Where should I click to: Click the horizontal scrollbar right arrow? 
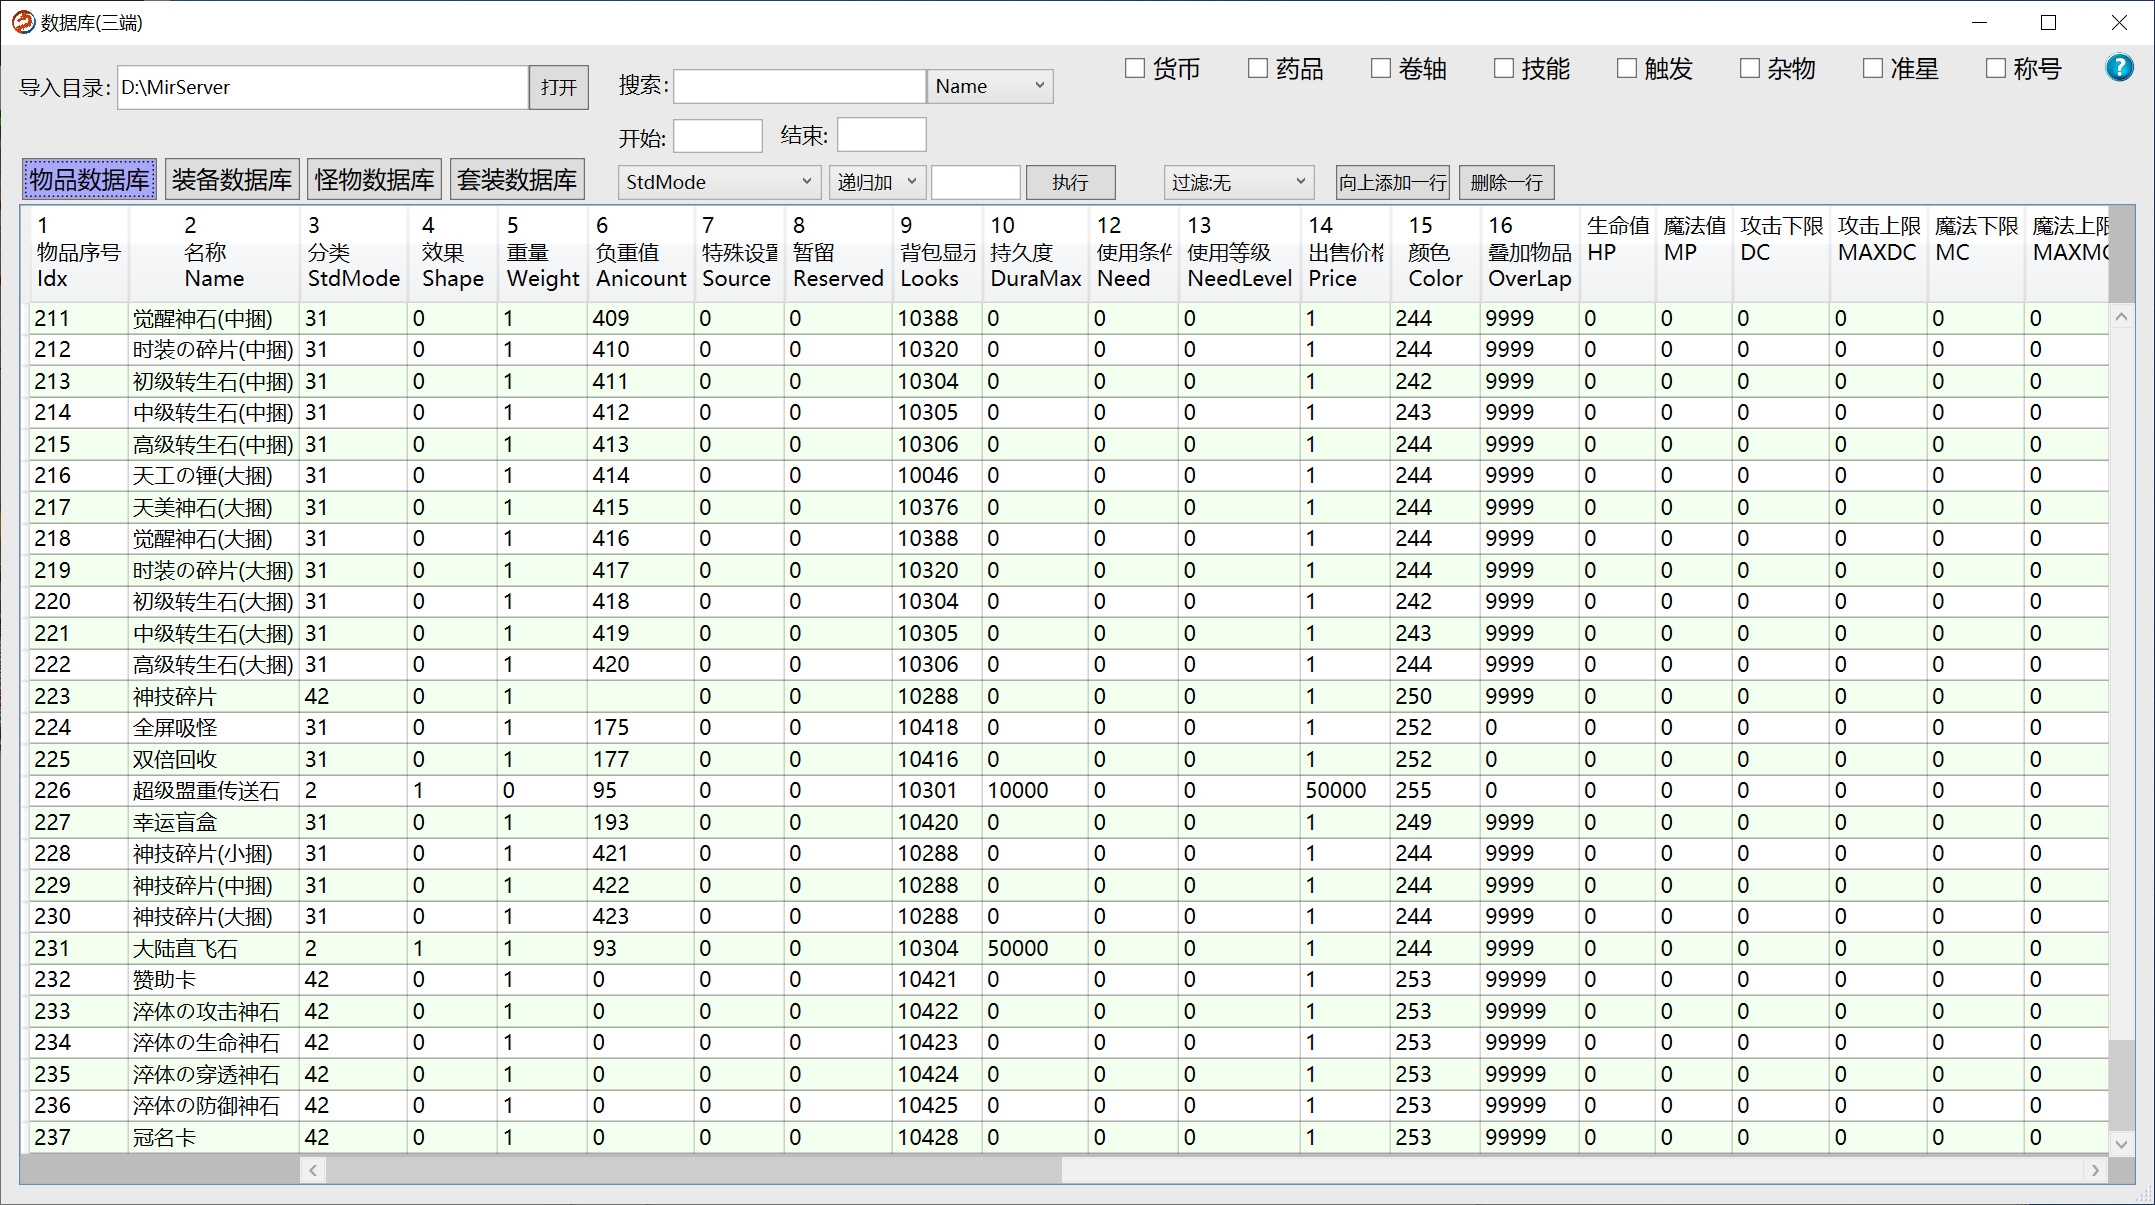2095,1169
